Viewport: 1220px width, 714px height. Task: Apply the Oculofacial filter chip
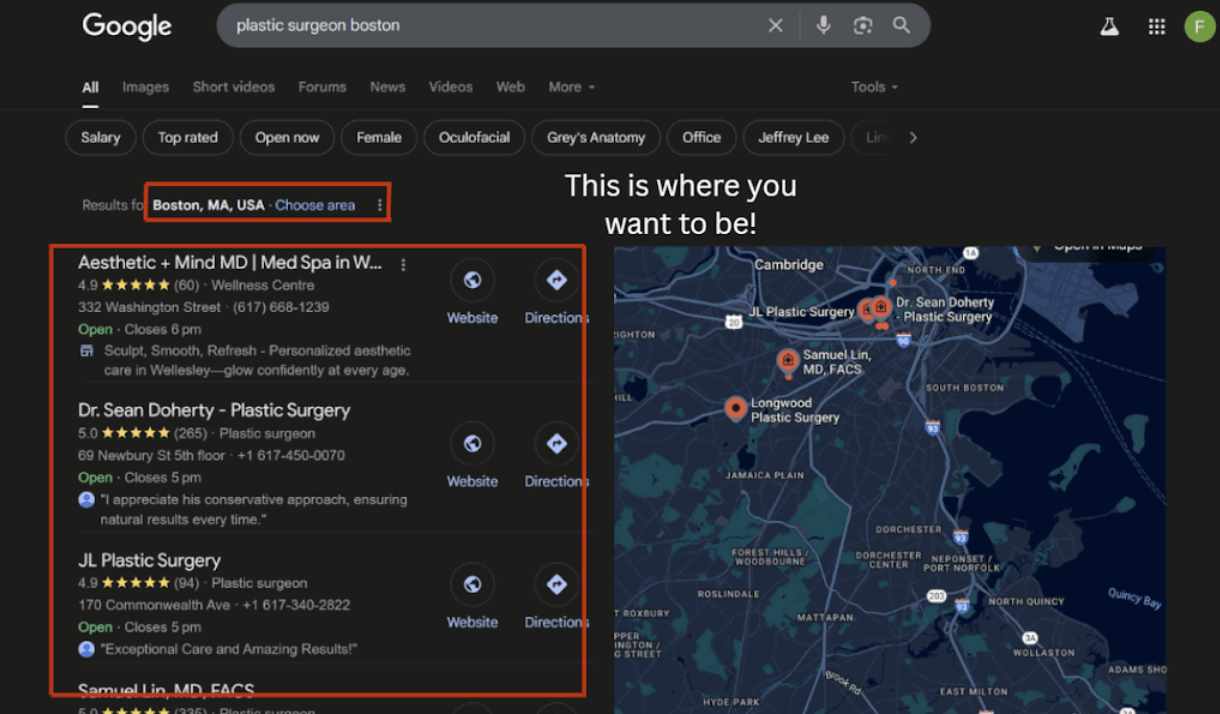(474, 138)
